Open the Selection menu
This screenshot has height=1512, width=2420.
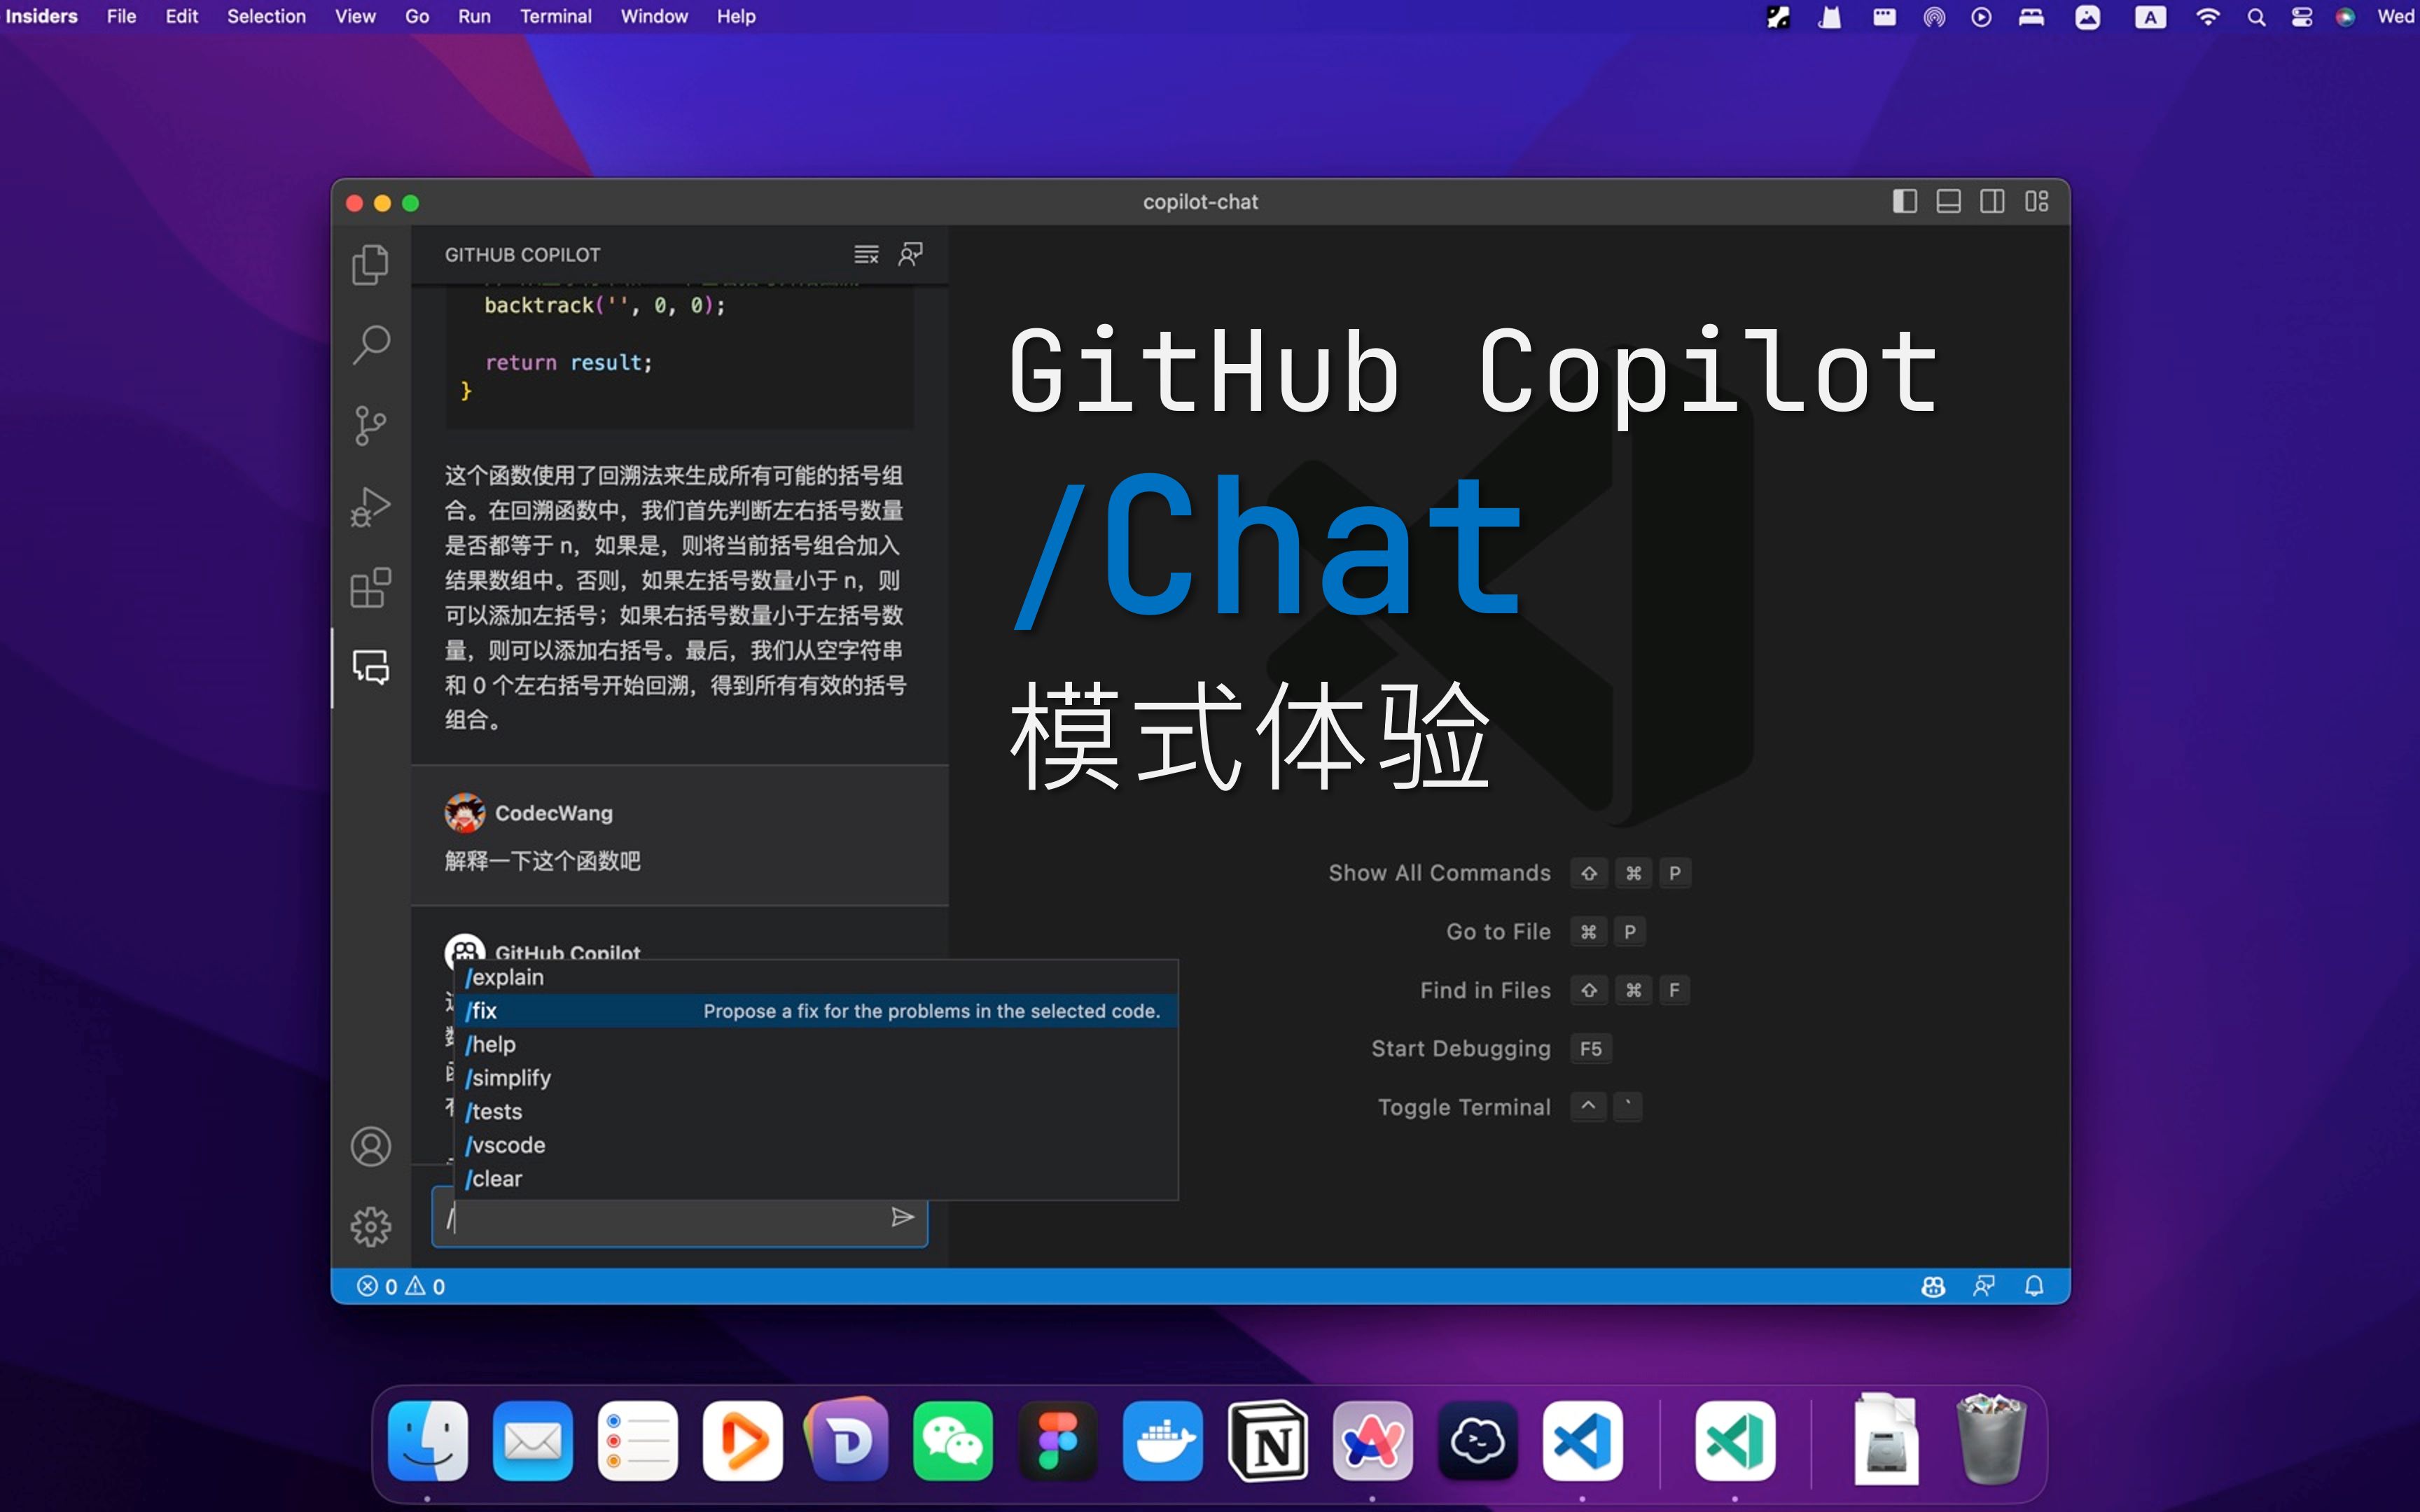click(266, 16)
